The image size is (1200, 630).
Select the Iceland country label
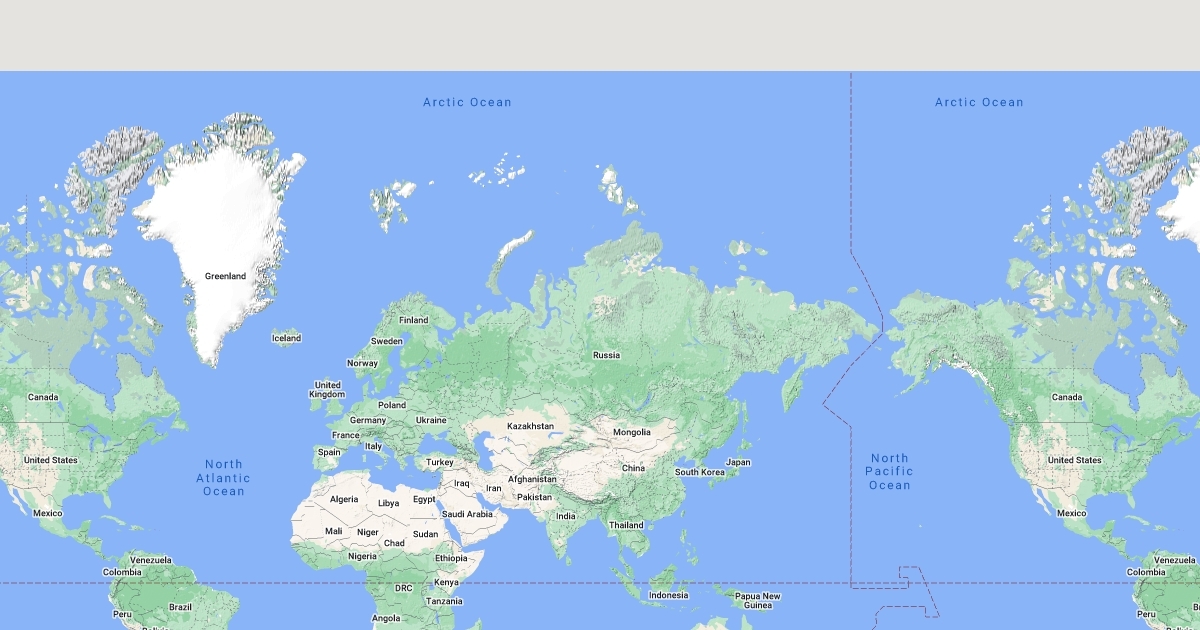[286, 338]
